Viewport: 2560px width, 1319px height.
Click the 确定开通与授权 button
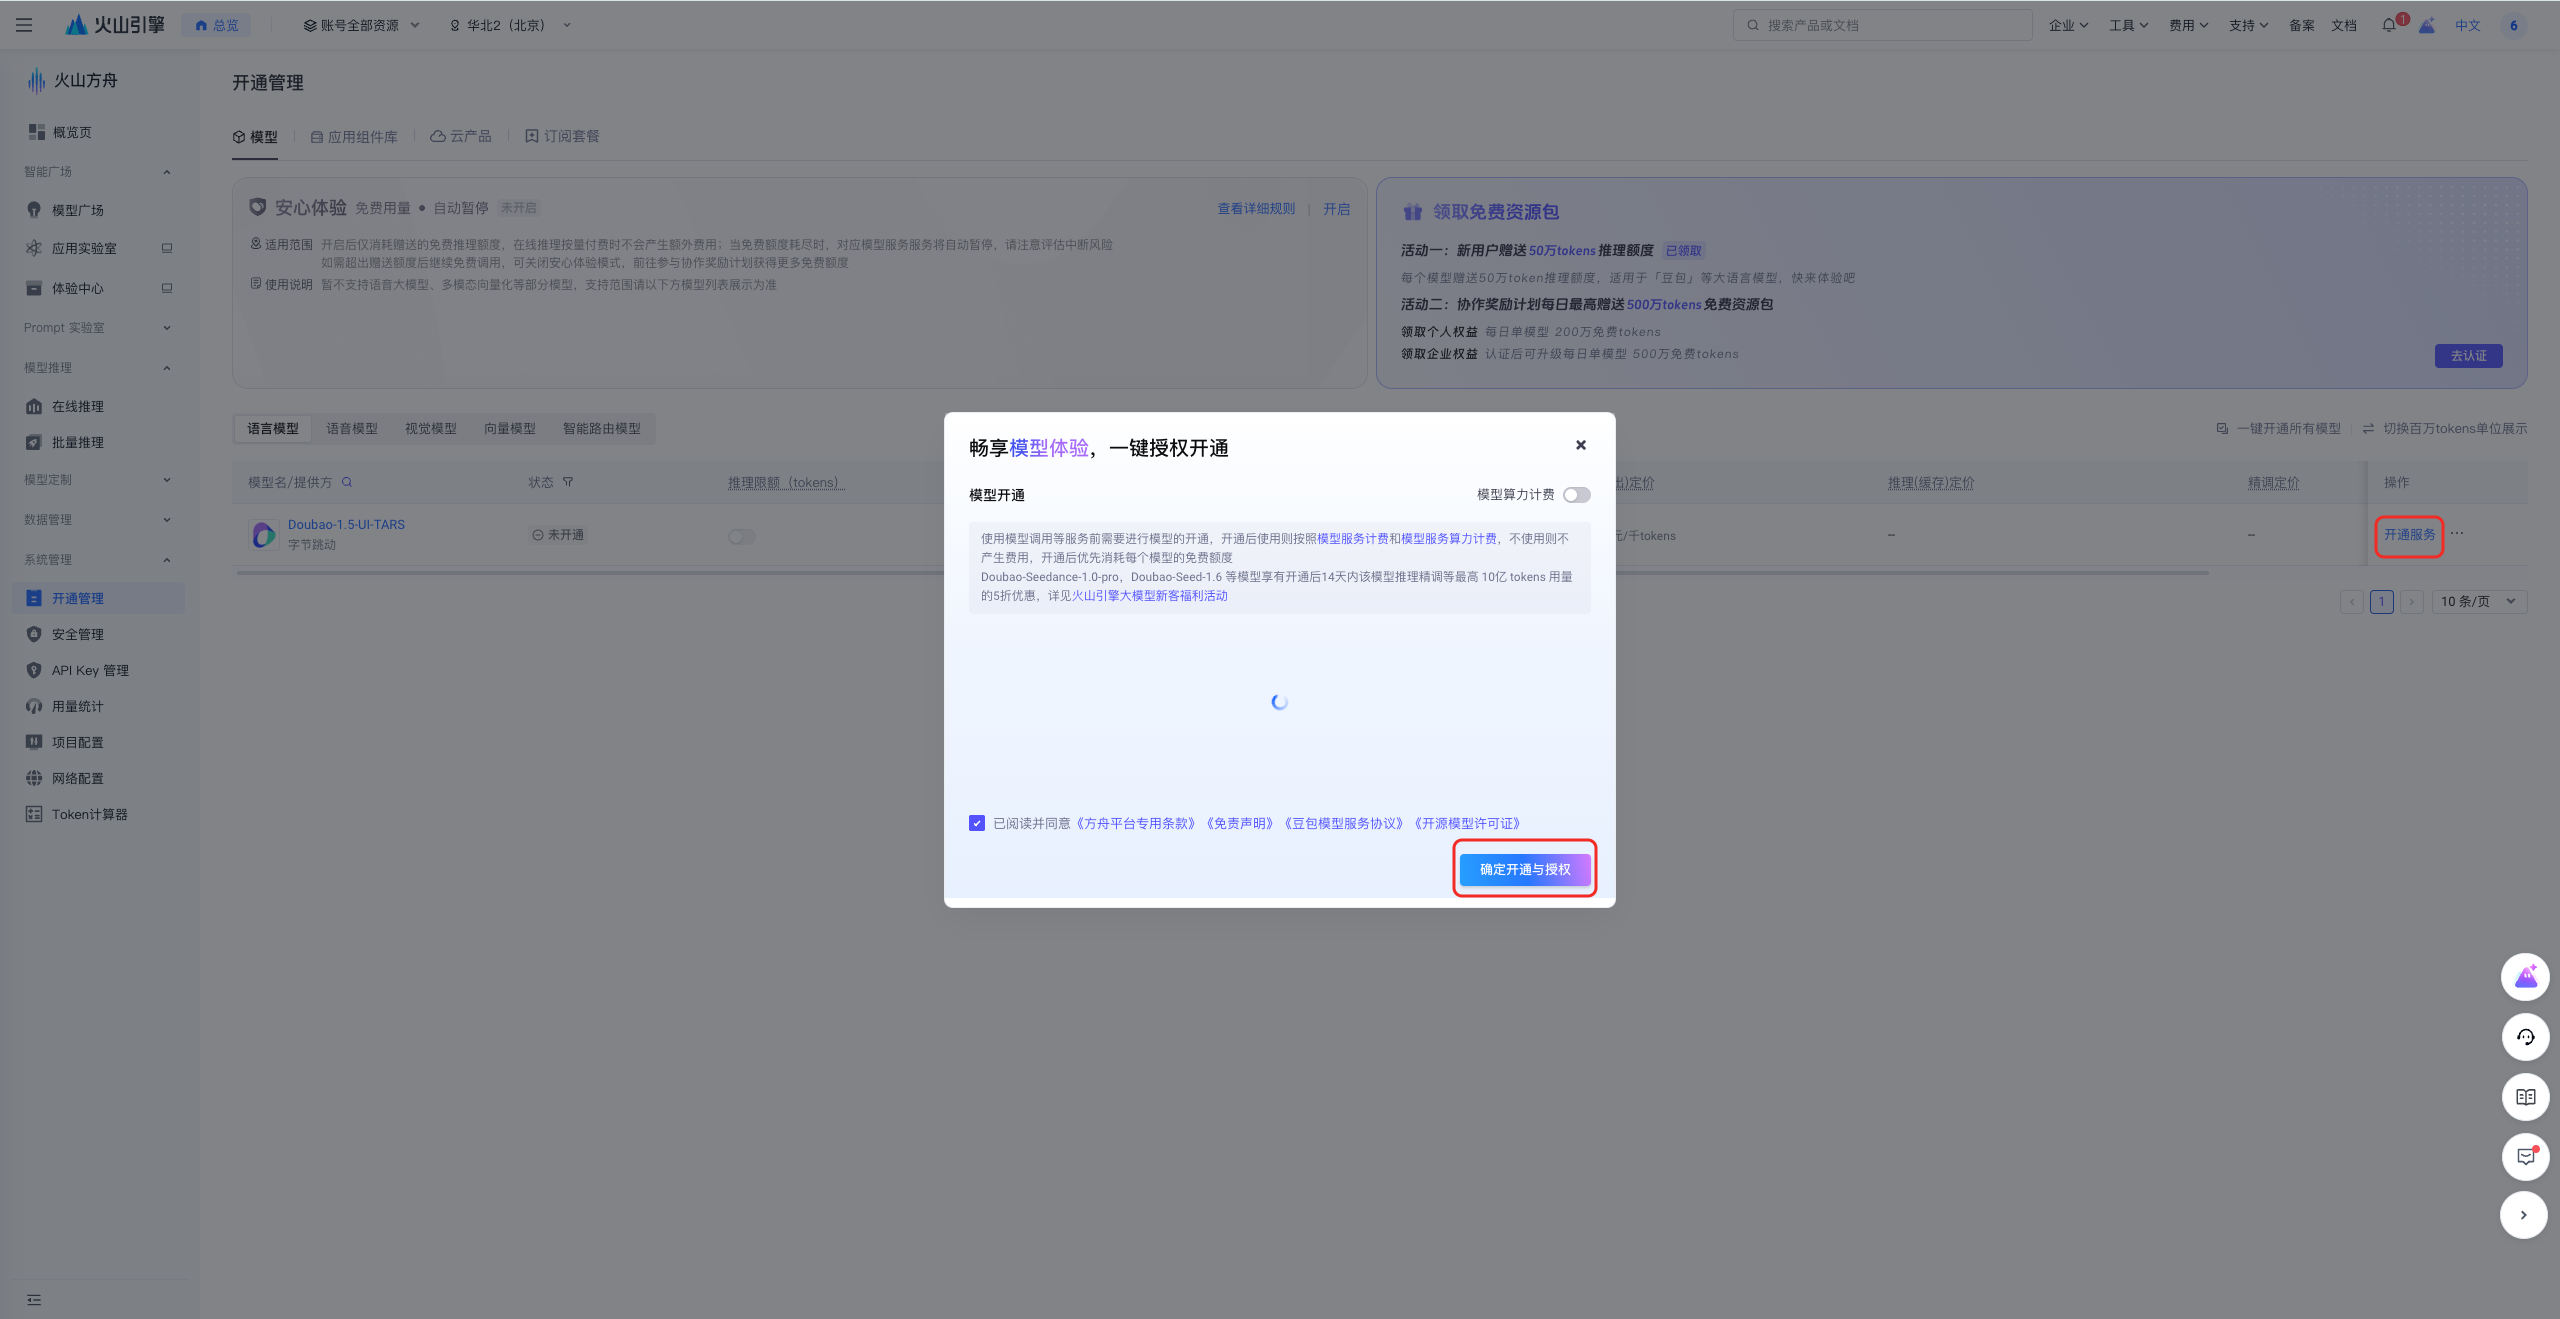1524,869
